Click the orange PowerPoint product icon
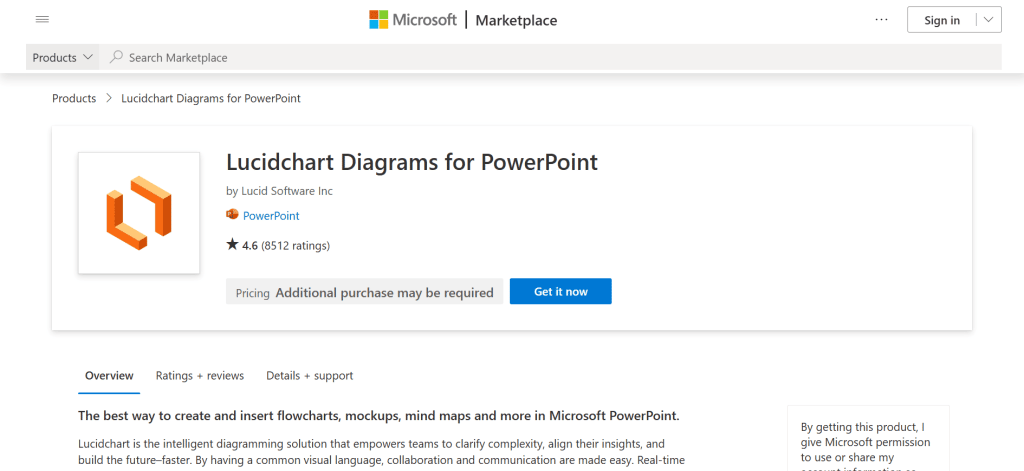Viewport: 1024px width, 471px height. coord(233,215)
